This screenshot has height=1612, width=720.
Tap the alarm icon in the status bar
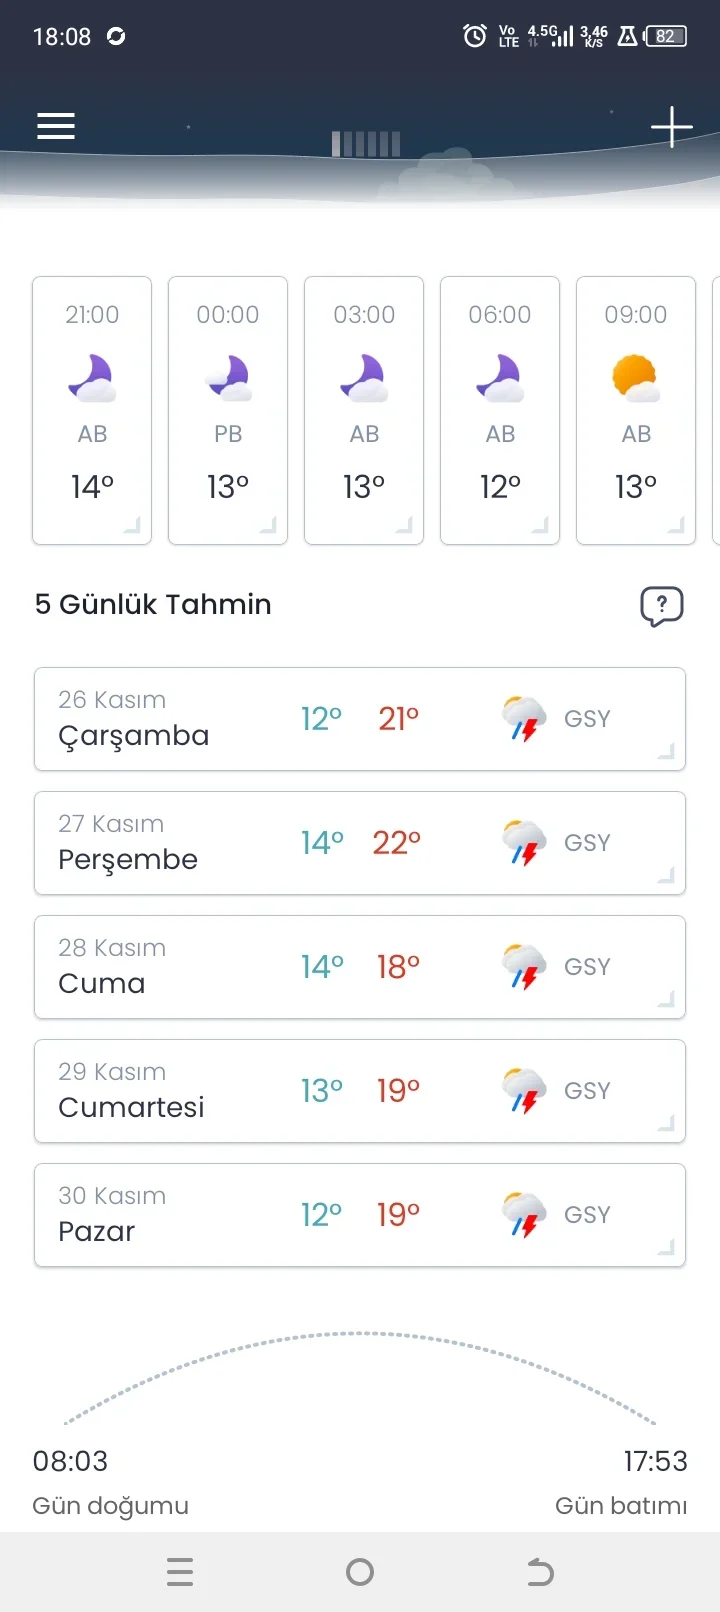[474, 36]
